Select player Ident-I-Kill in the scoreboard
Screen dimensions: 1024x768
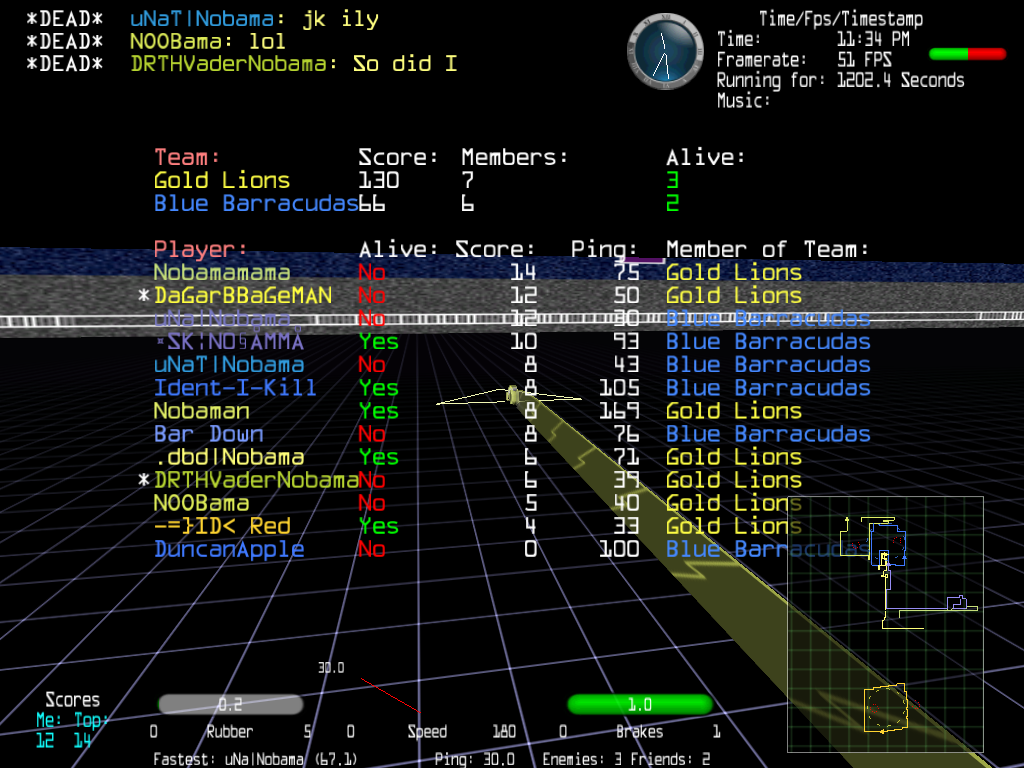pos(235,388)
